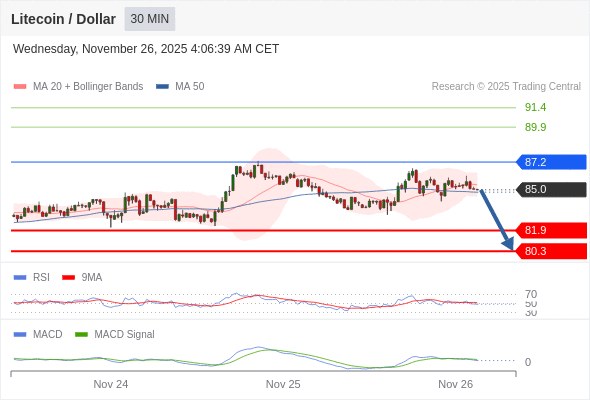Click the 9MA legend label
Screen dimensions: 590x400
tap(92, 277)
